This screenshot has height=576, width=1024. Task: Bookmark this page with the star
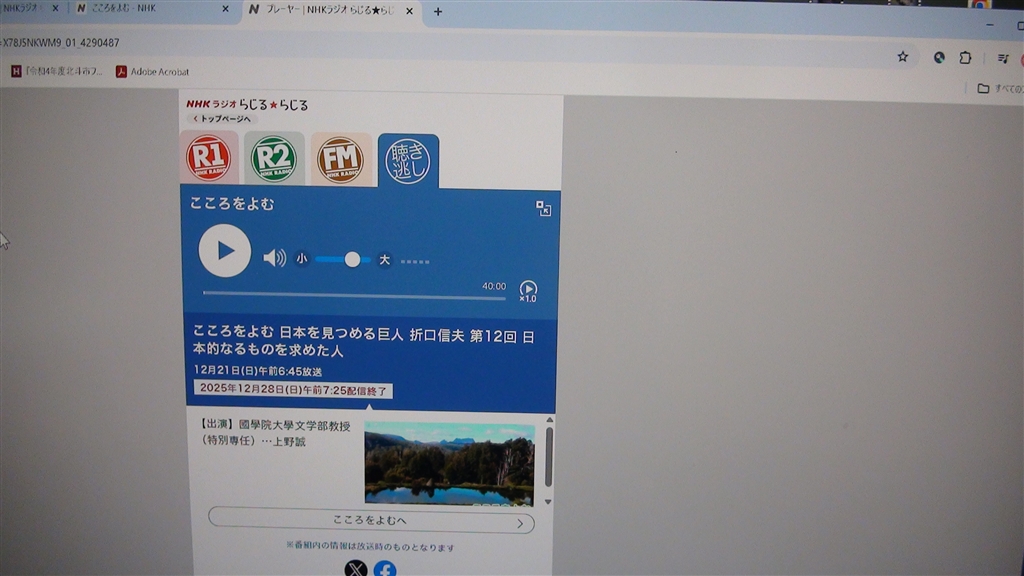[903, 57]
